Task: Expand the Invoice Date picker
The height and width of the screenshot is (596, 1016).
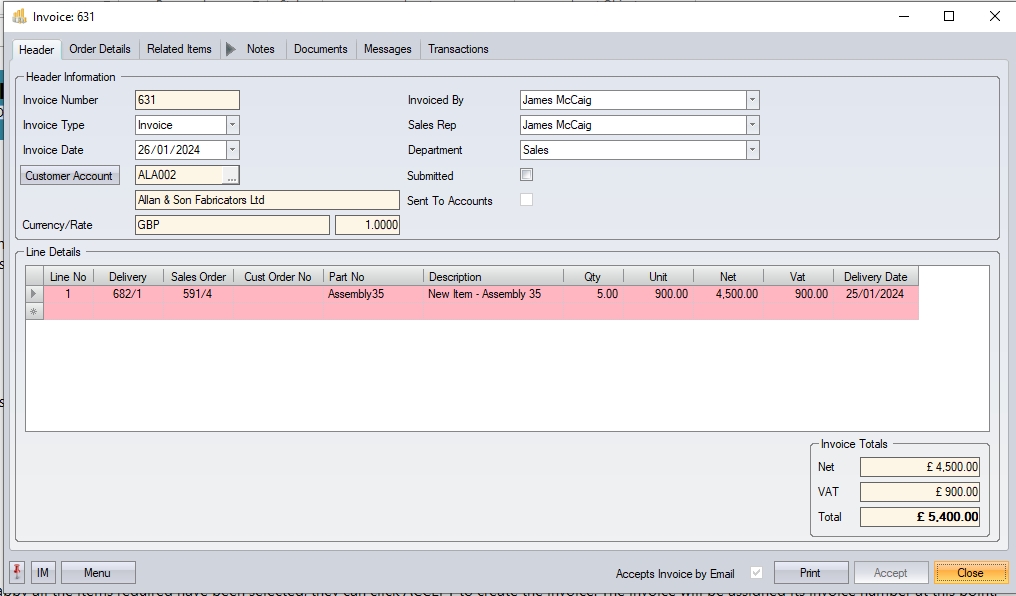Action: [232, 150]
